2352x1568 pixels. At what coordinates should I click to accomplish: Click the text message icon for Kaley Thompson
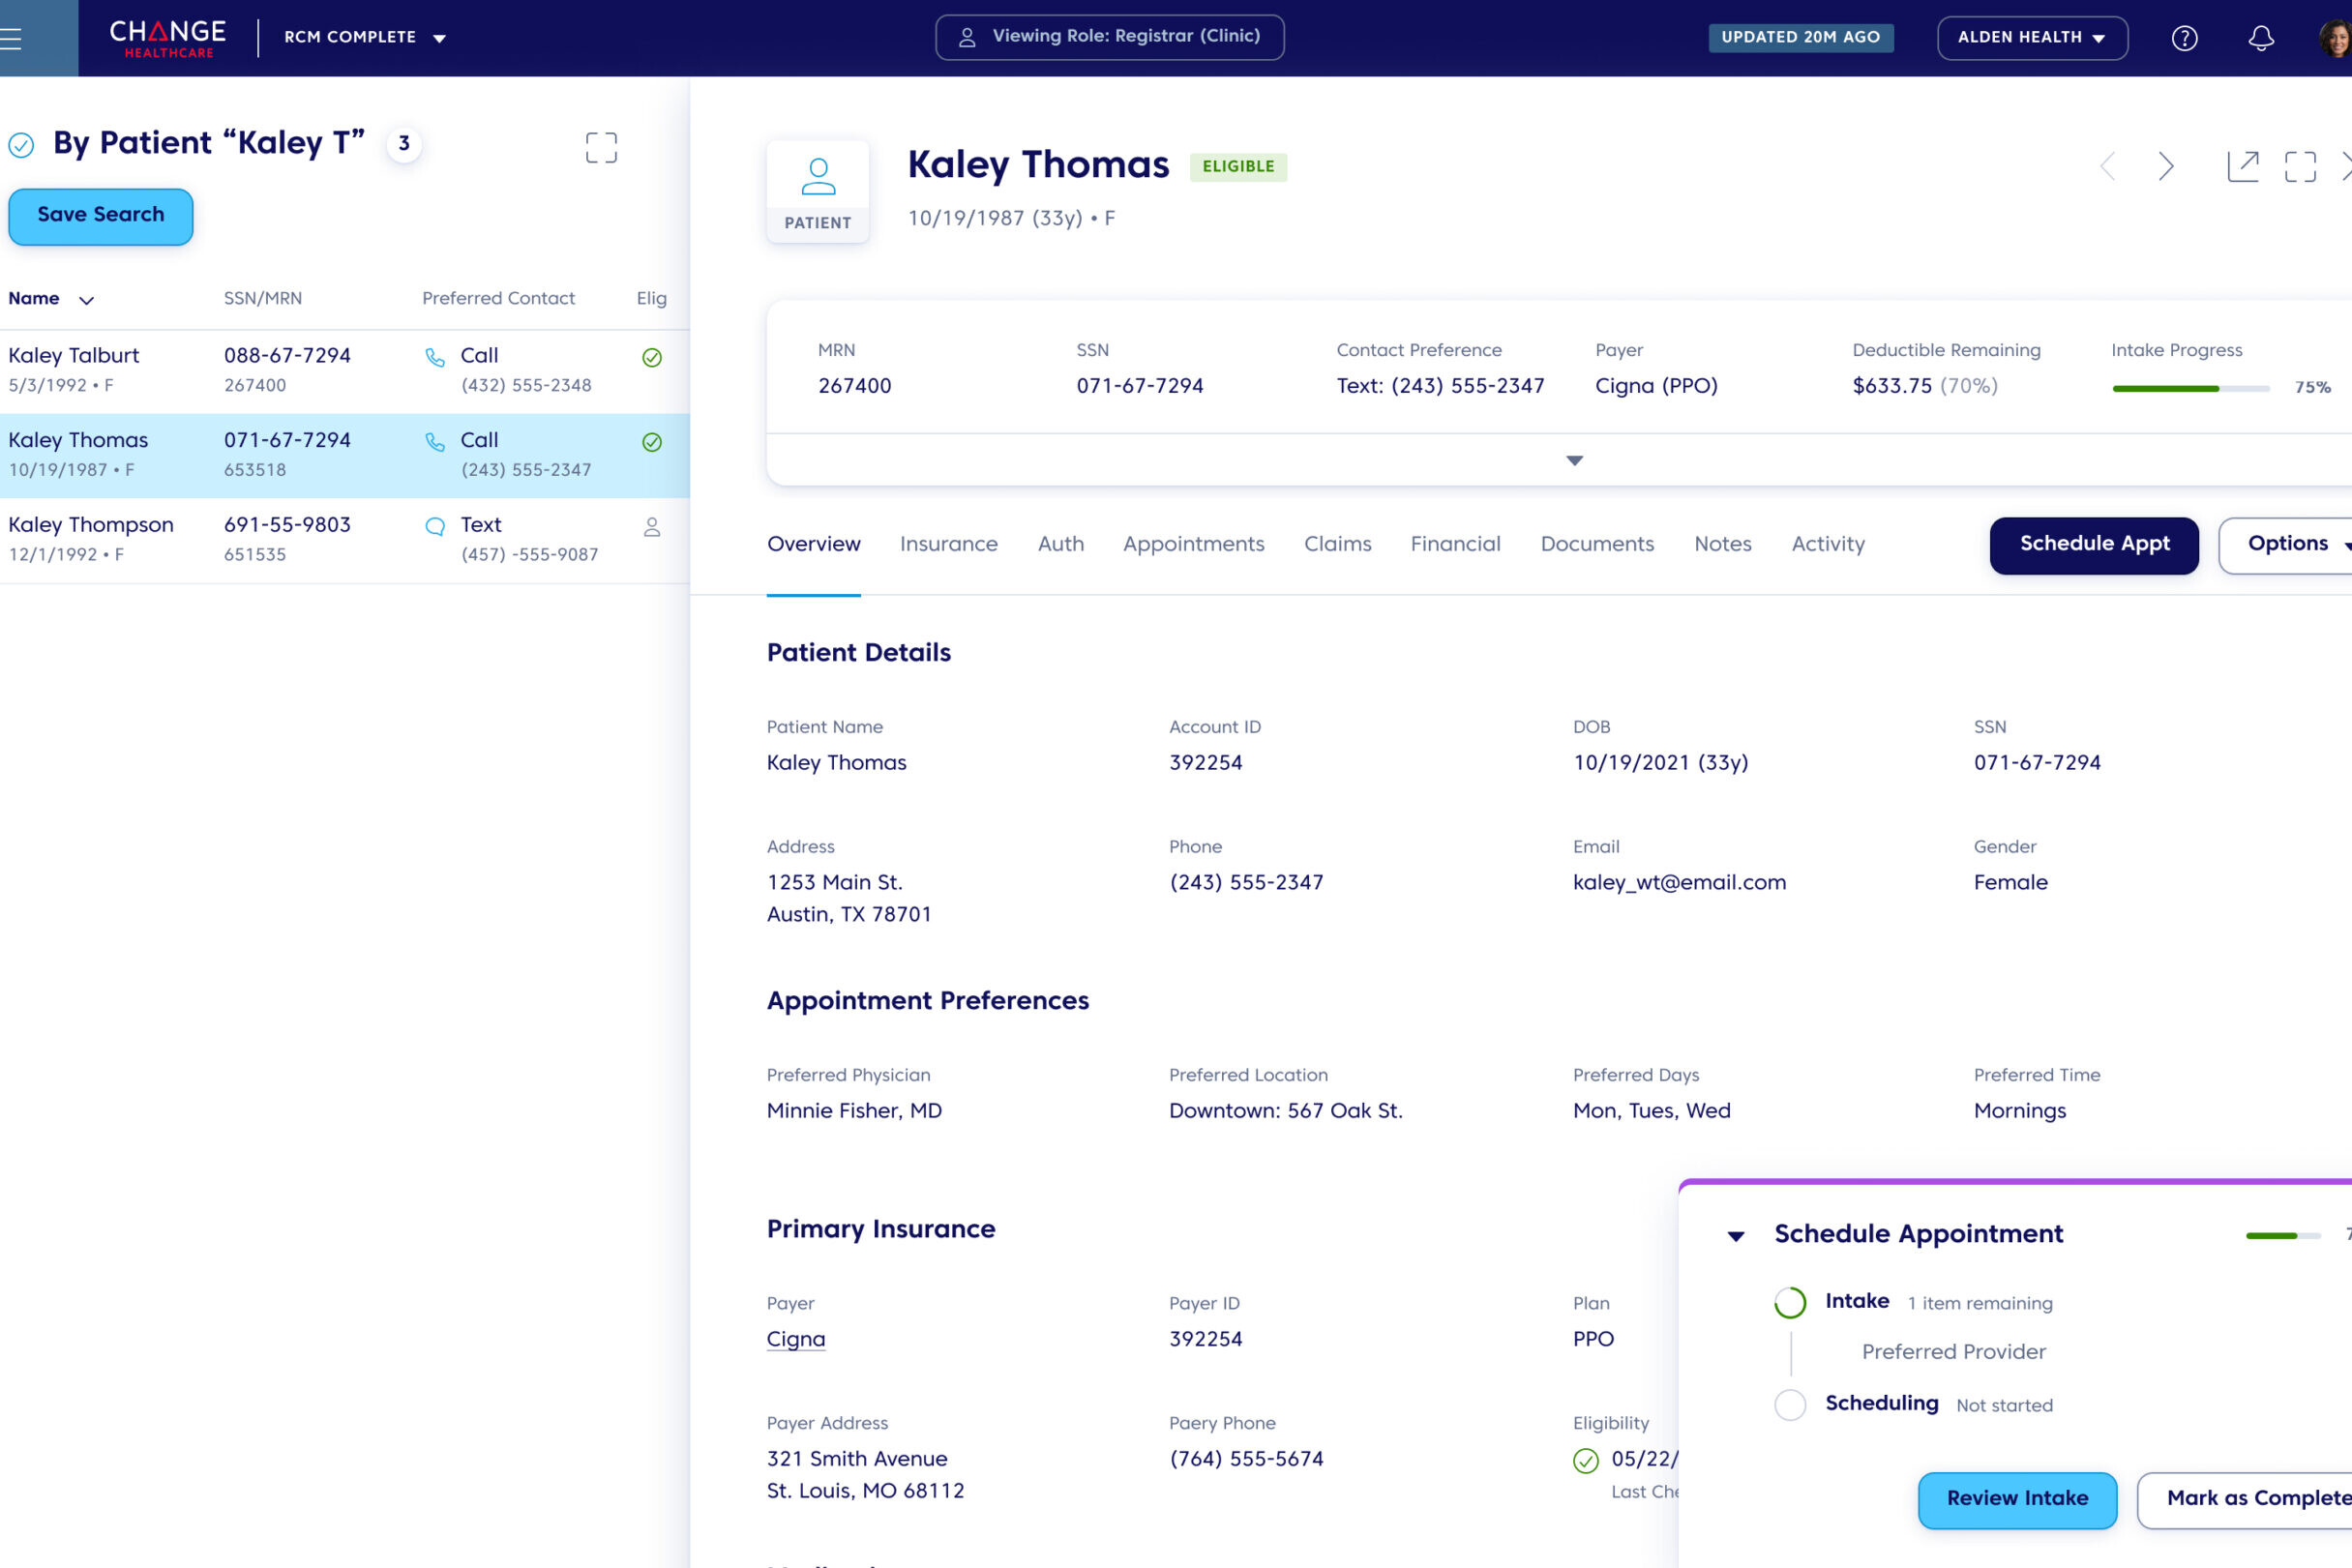(435, 526)
